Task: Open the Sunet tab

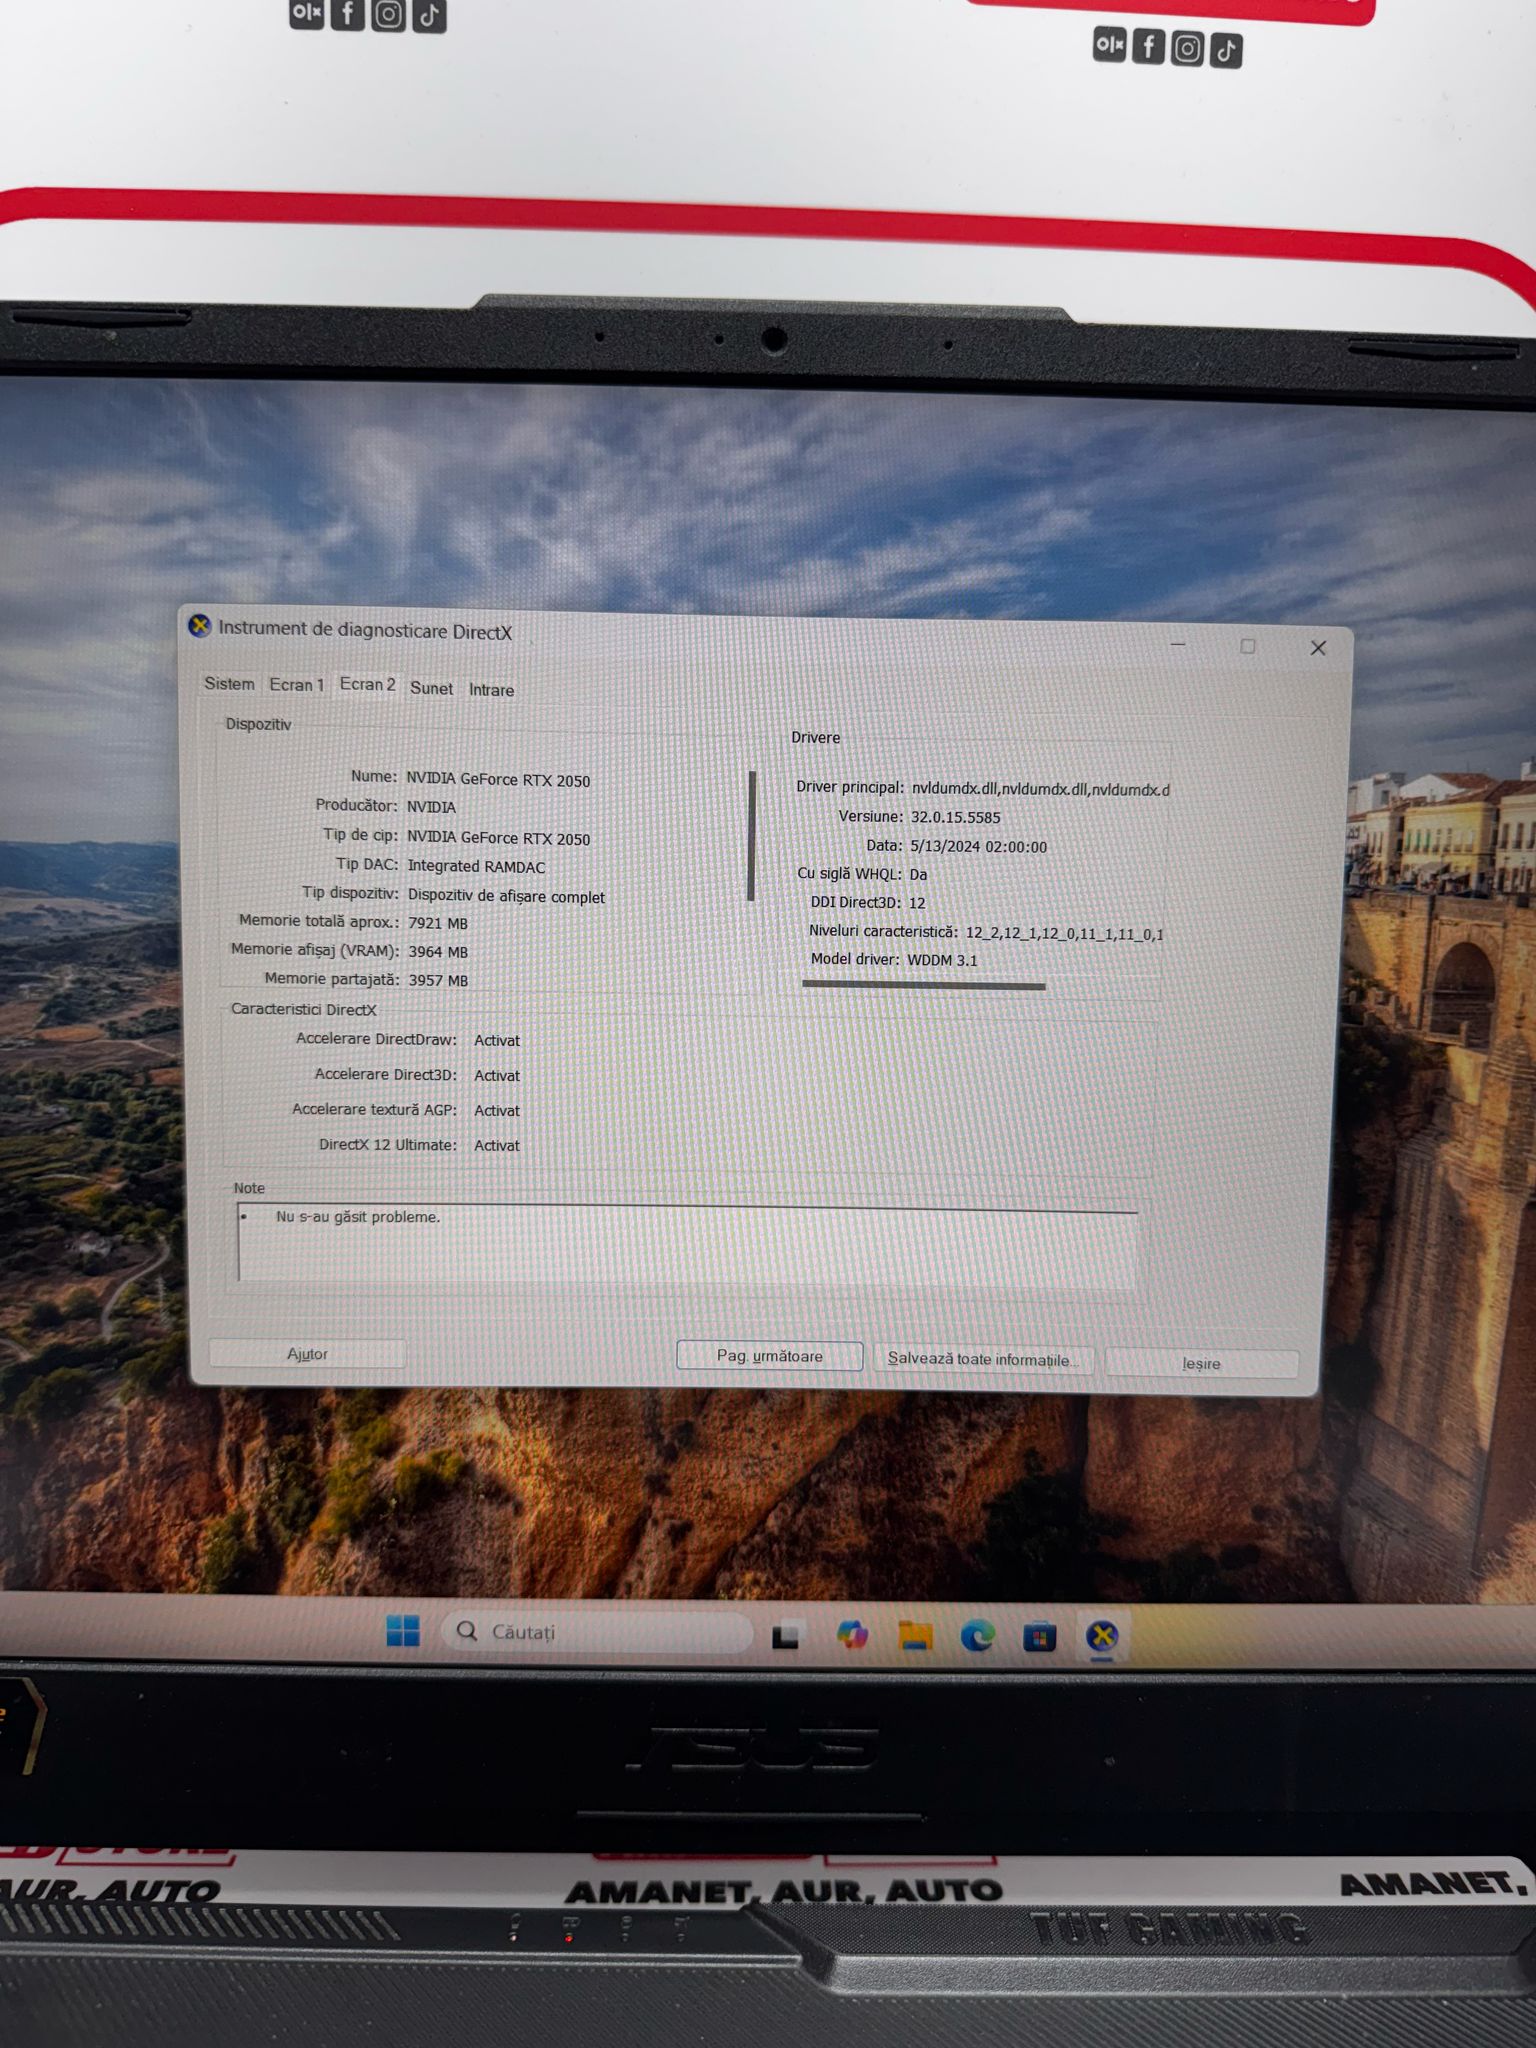Action: 431,689
